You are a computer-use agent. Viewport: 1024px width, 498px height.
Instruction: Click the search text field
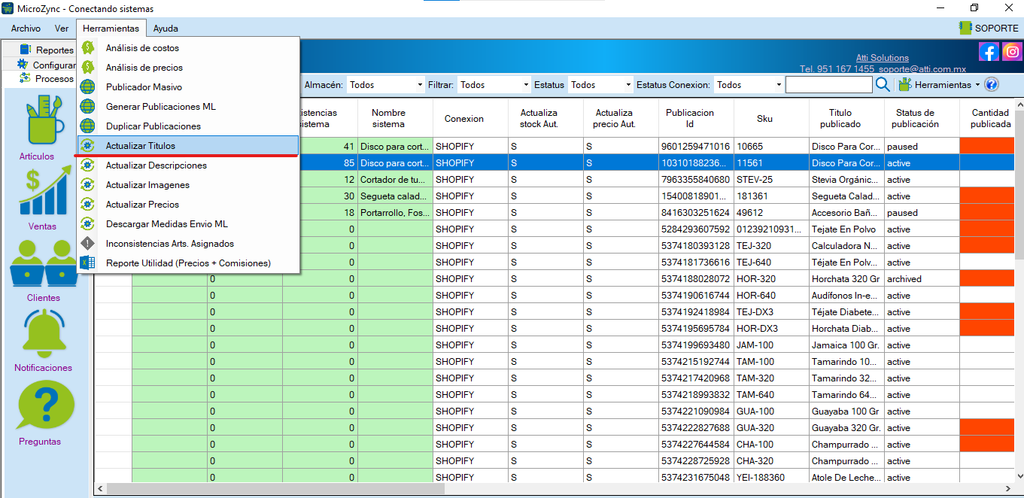[829, 85]
